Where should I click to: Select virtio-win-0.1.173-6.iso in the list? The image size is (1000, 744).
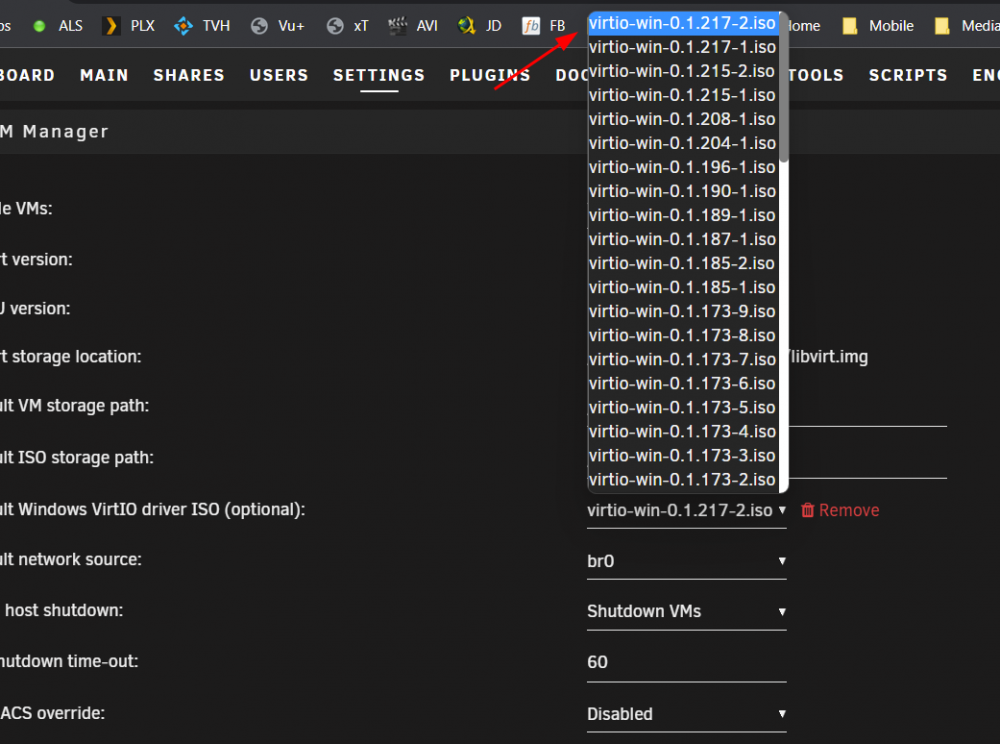coord(682,384)
